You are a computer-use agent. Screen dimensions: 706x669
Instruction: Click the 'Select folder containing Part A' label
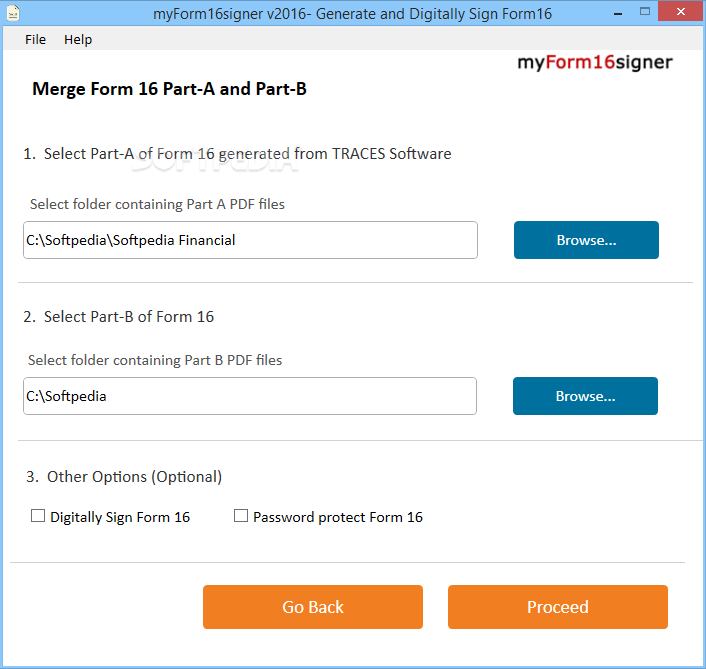click(157, 204)
